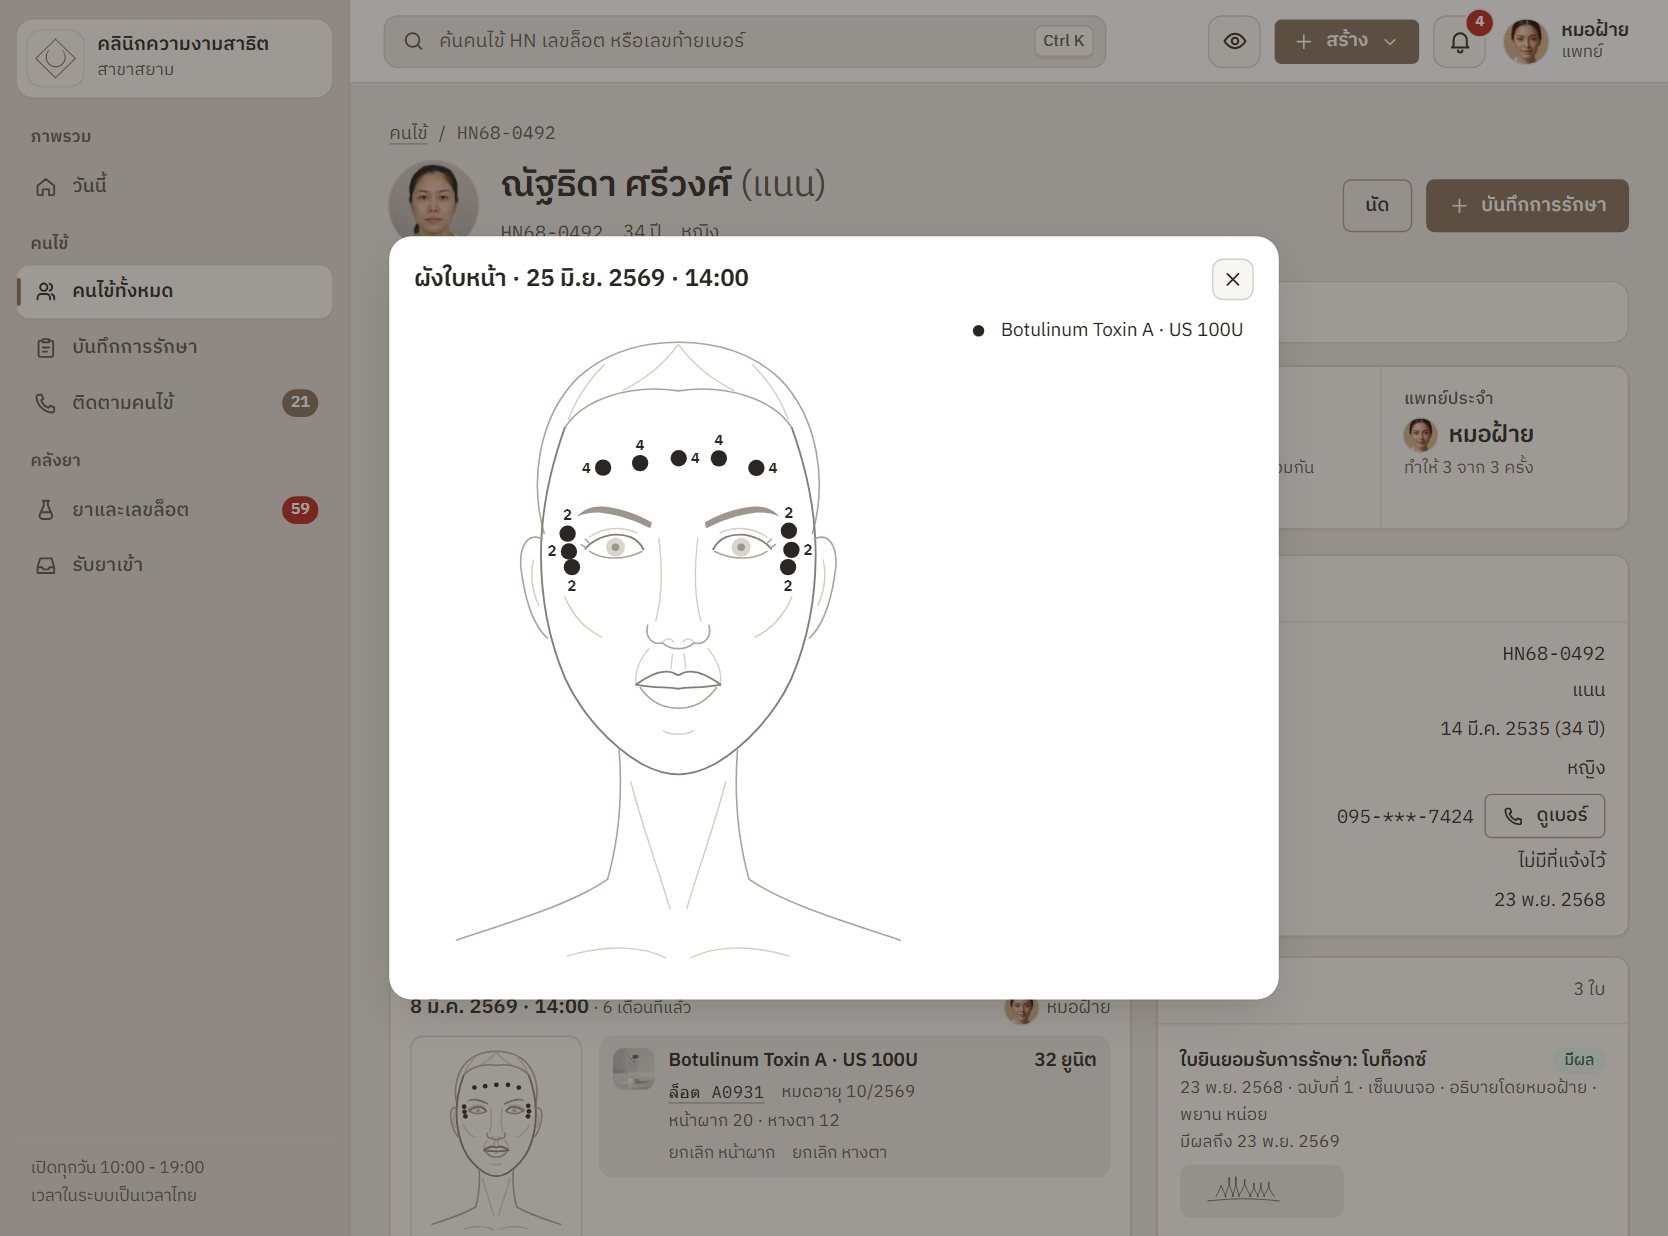Focus the patient search field

click(744, 41)
